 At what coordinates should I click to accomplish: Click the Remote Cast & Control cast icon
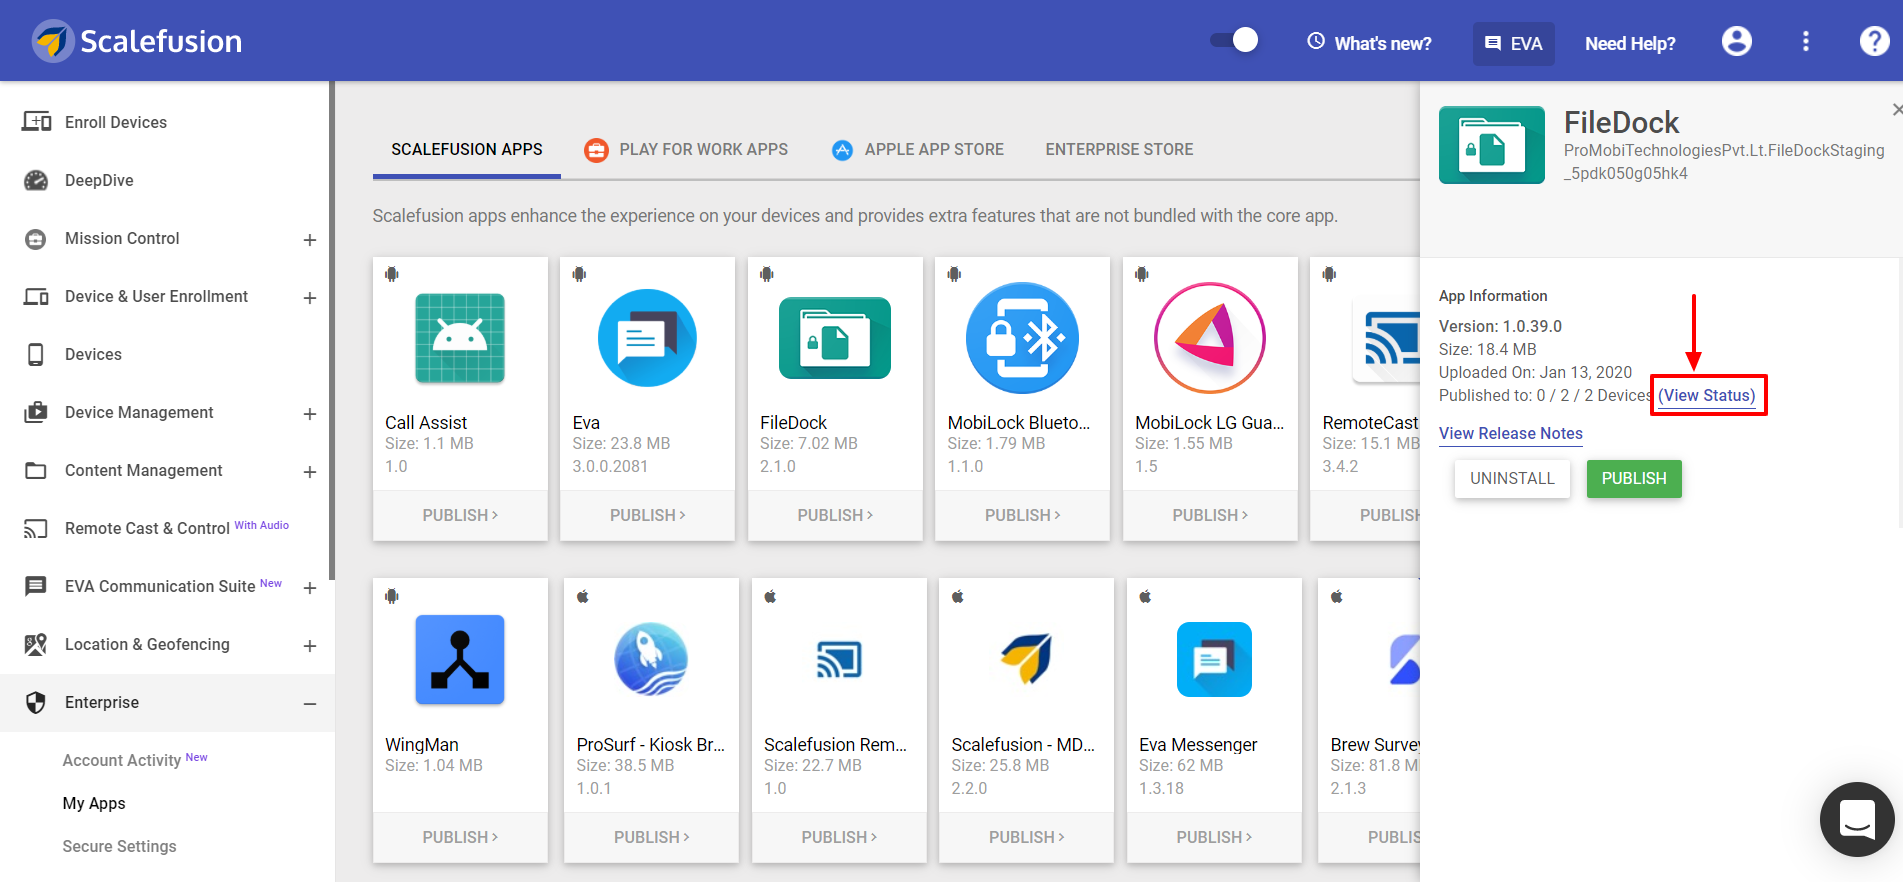[36, 528]
